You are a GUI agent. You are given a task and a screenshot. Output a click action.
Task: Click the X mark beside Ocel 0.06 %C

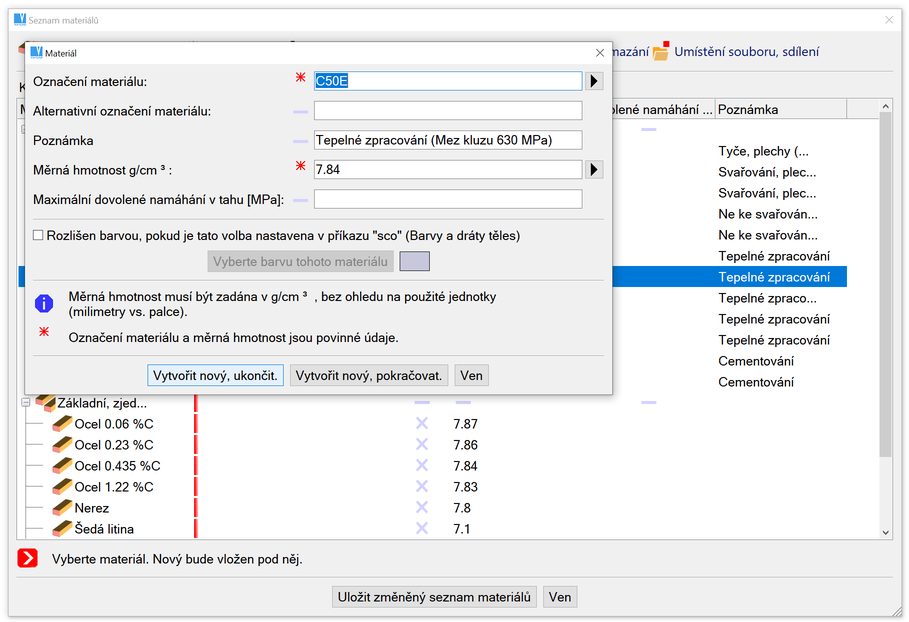pyautogui.click(x=422, y=424)
